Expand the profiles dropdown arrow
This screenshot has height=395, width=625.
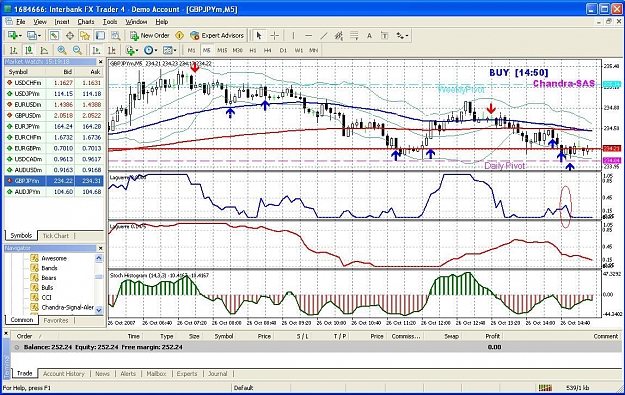point(39,36)
